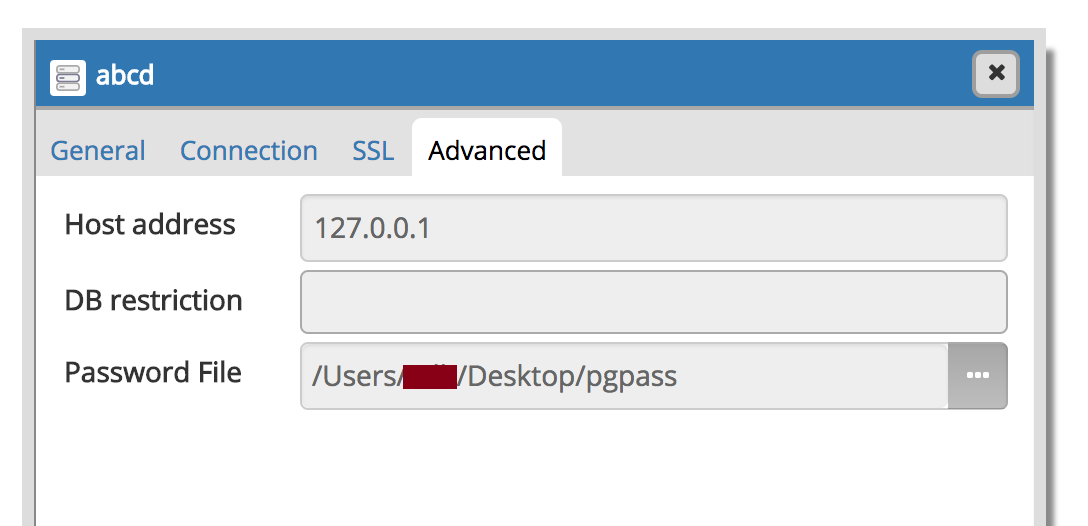Click the abcd dialog title text
The image size is (1088, 526).
125,75
